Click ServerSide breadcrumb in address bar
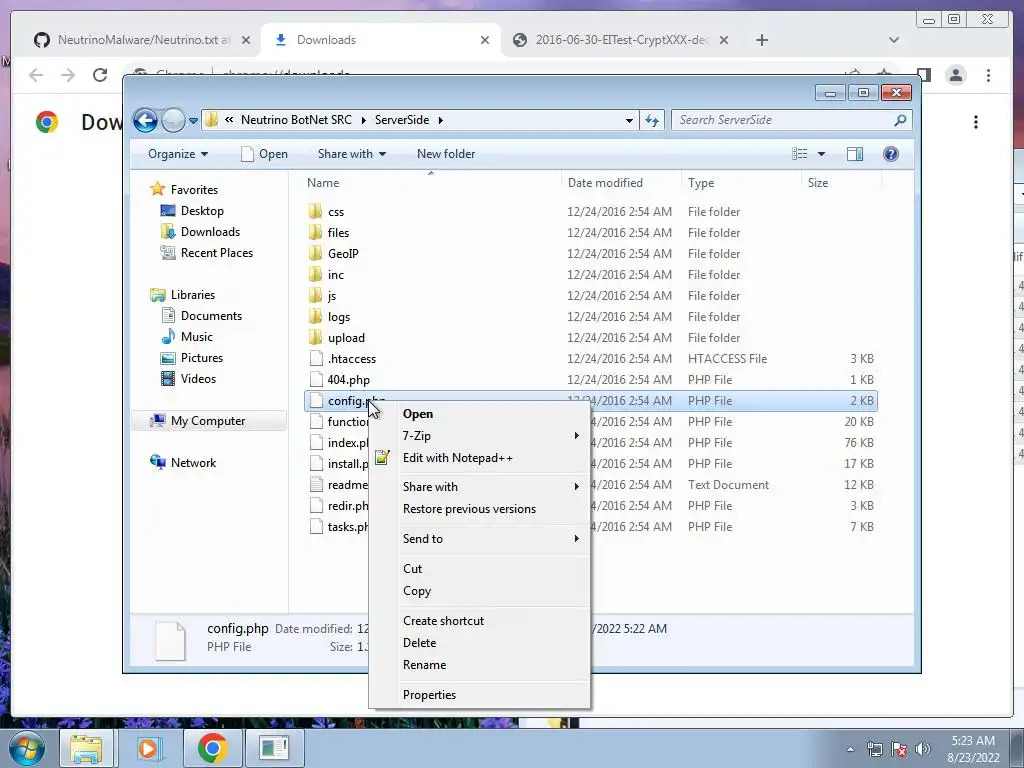1024x768 pixels. 402,120
